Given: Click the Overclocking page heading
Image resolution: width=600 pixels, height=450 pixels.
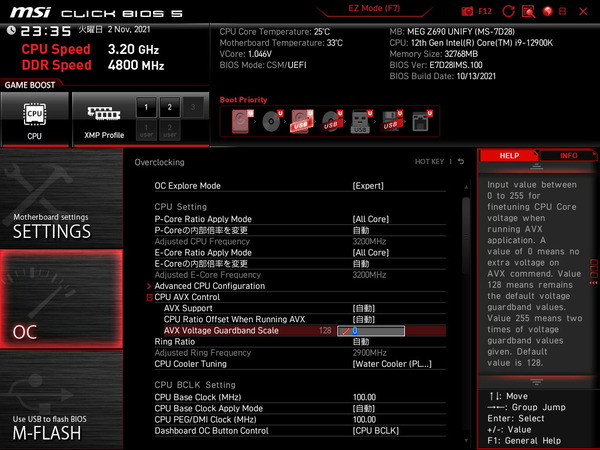Looking at the screenshot, I should click(160, 162).
